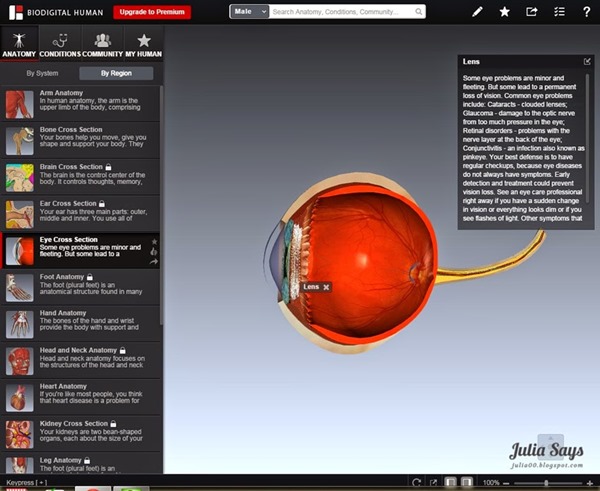Click the search magnifier icon
This screenshot has width=600, height=491.
[417, 12]
